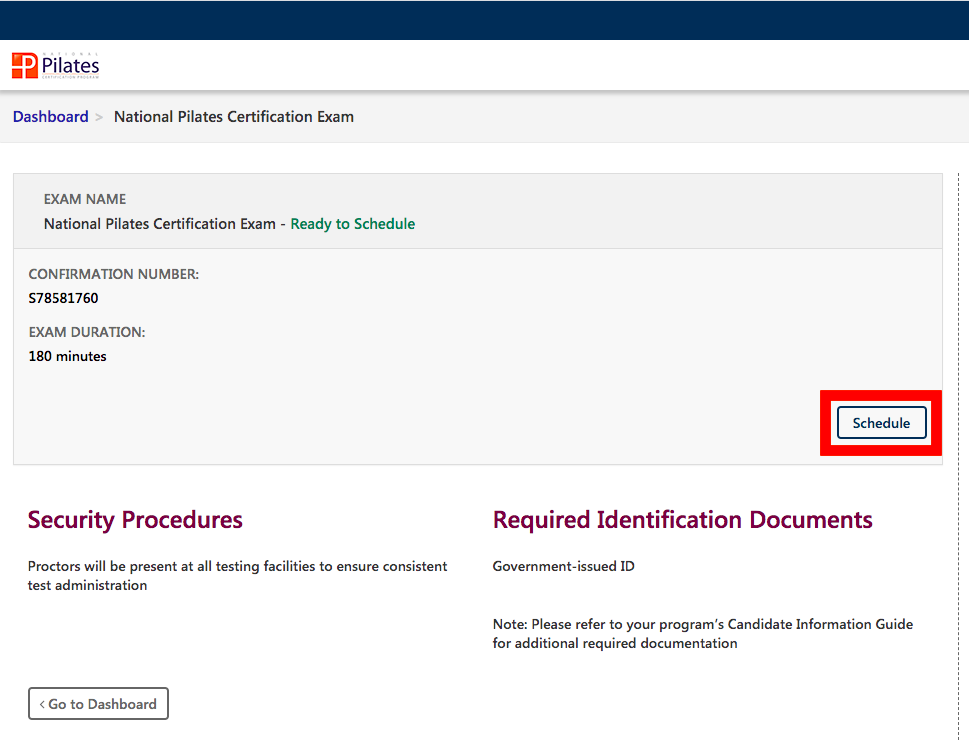Viewport: 969px width, 748px height.
Task: Click the EXAM DURATION label
Action: click(x=87, y=332)
